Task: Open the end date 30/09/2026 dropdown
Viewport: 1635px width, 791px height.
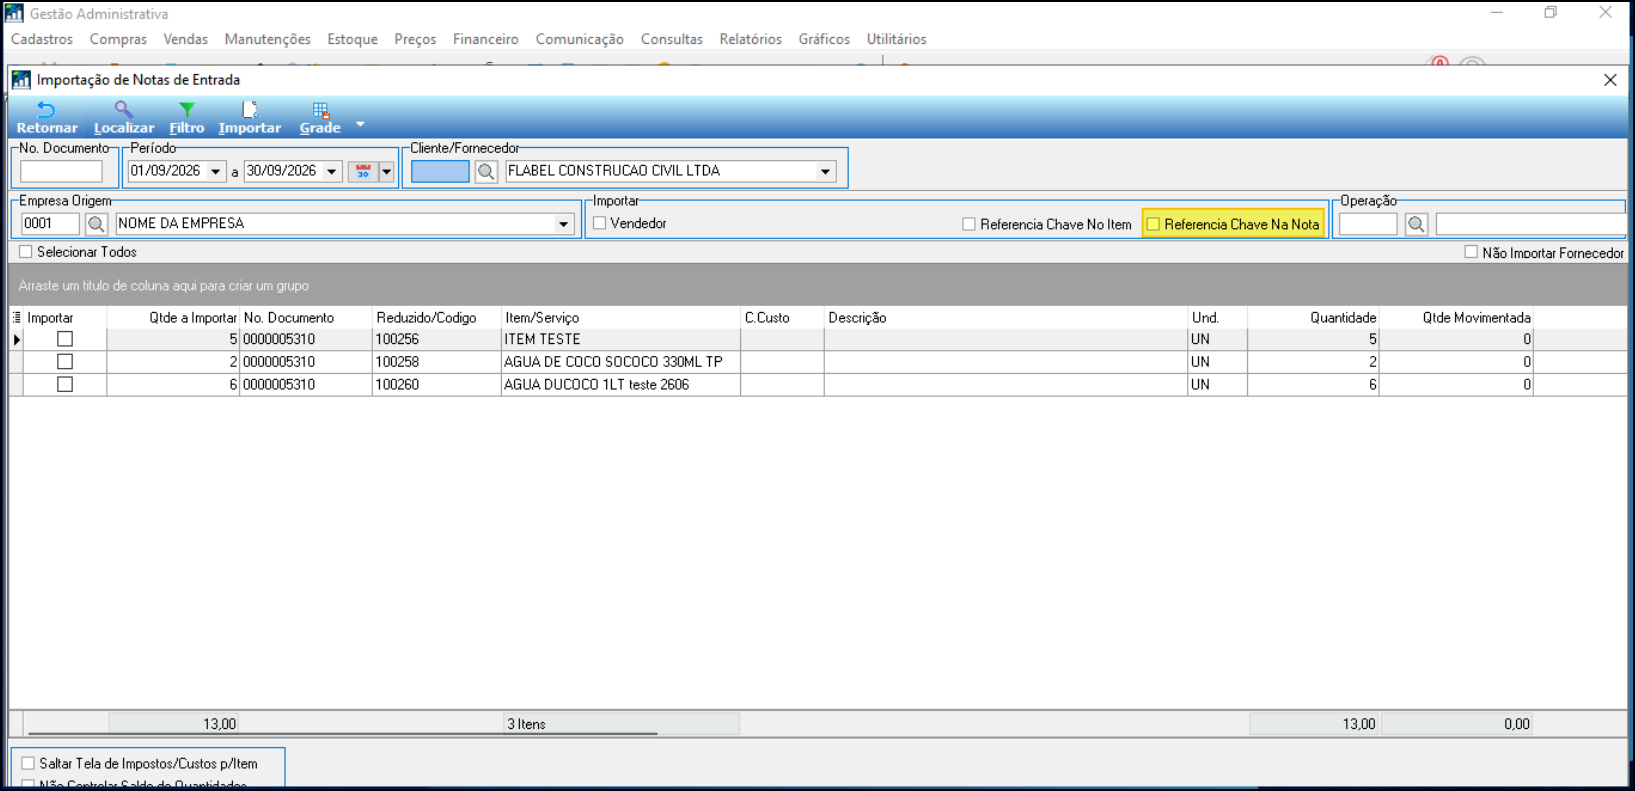Action: click(x=332, y=171)
